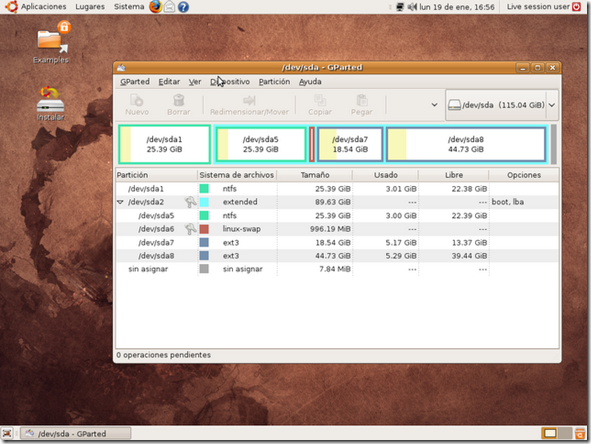The width and height of the screenshot is (591, 444).
Task: Open the Partición menu
Action: click(x=274, y=82)
